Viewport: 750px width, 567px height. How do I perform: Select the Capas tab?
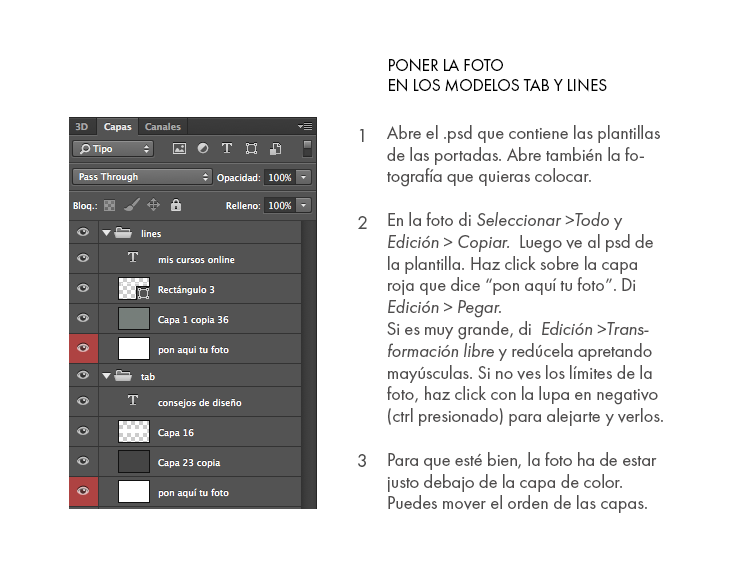point(117,126)
